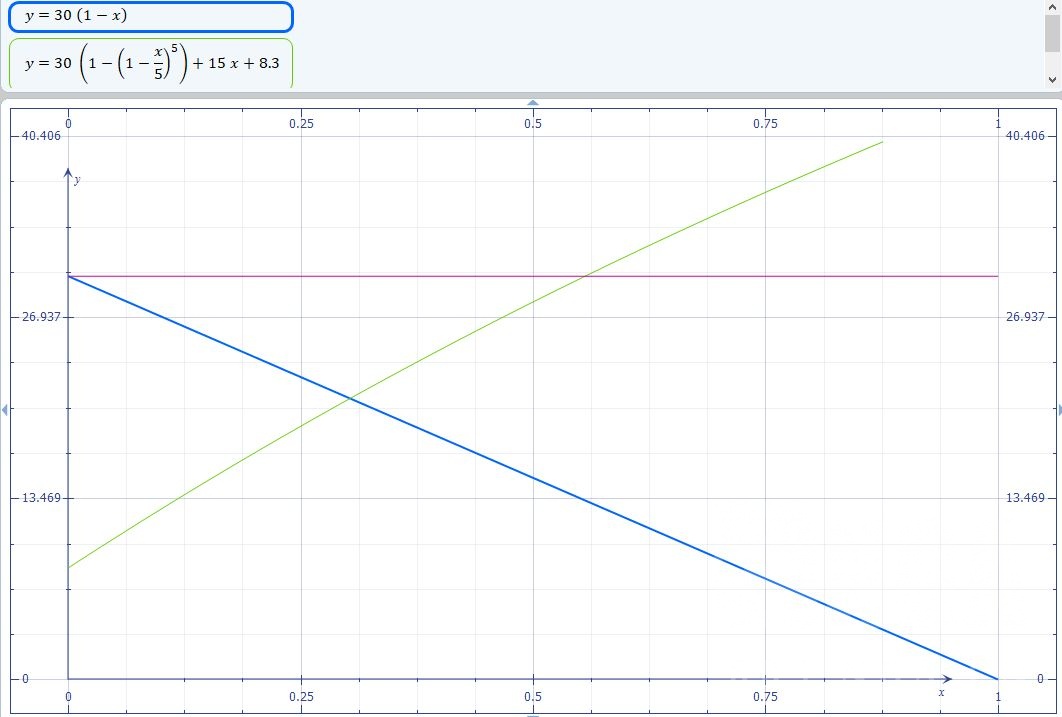This screenshot has height=717, width=1062.
Task: Click the 26.937 label on the right axis
Action: [x=1025, y=317]
